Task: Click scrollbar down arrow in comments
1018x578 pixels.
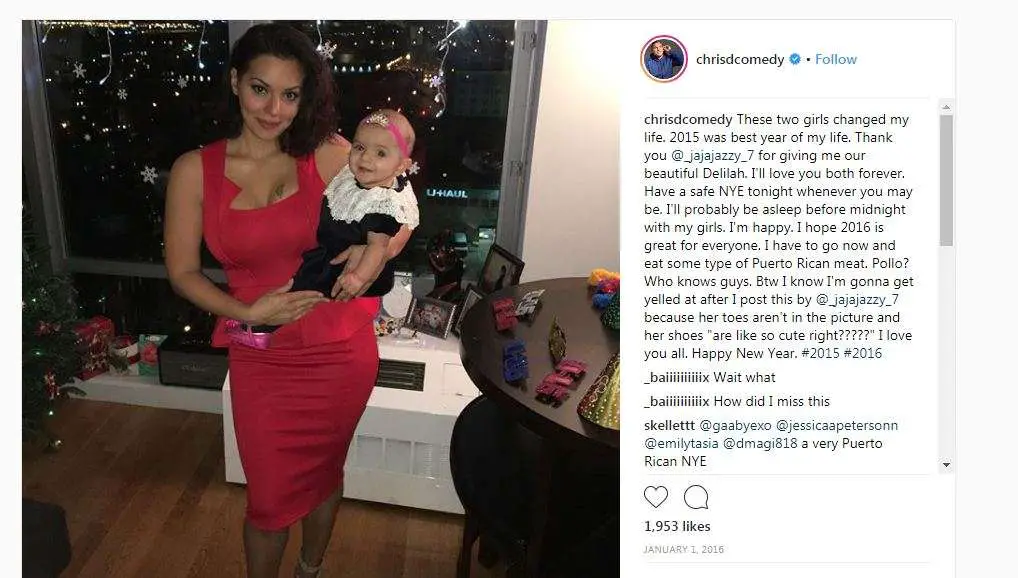Action: (946, 465)
